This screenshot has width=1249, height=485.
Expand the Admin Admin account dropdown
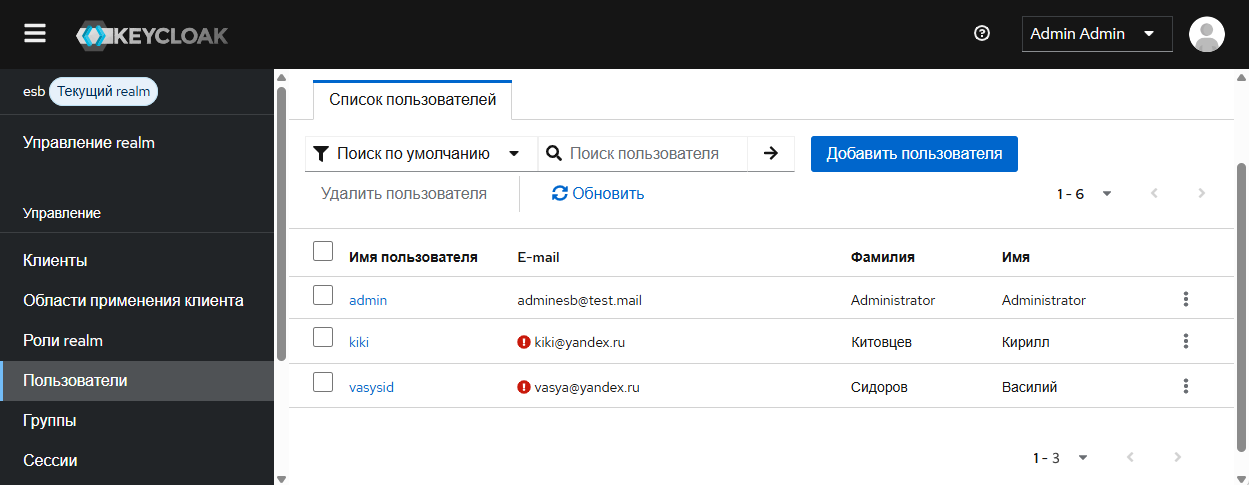point(1096,34)
